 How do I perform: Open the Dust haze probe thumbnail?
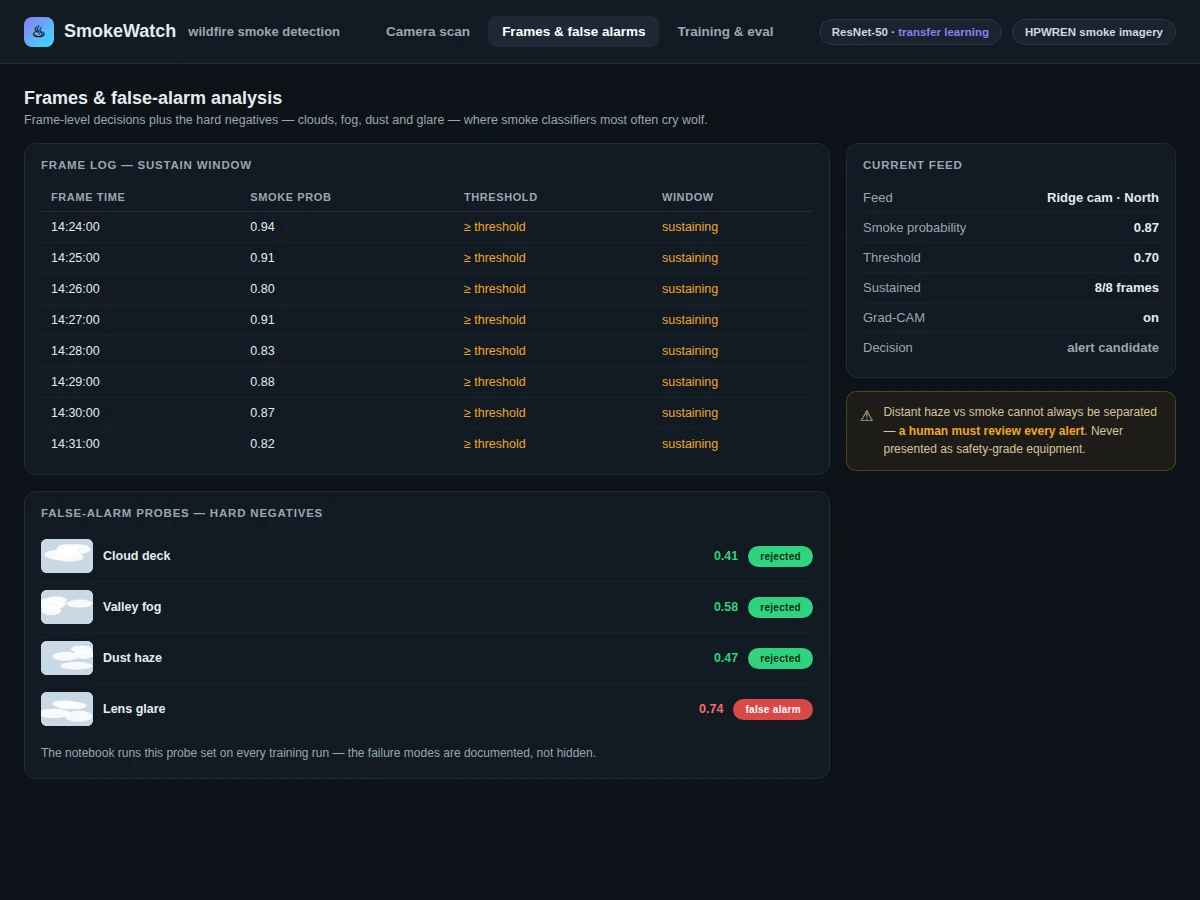tap(67, 658)
